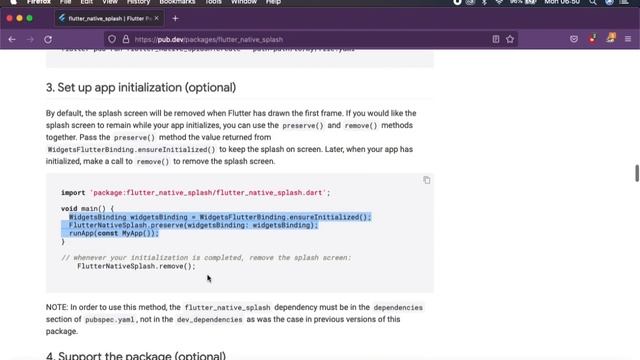Save page to Pocket
The height and width of the screenshot is (360, 640).
click(x=574, y=39)
